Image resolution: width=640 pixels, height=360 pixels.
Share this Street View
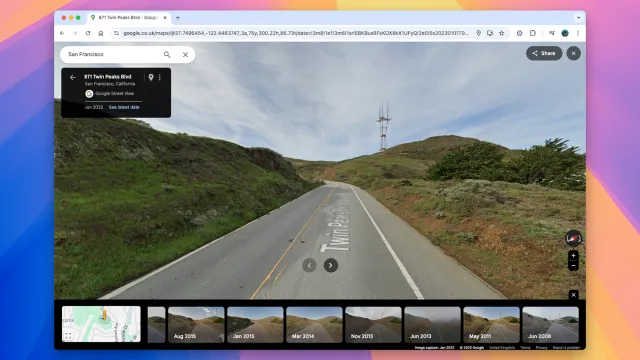pyautogui.click(x=544, y=53)
